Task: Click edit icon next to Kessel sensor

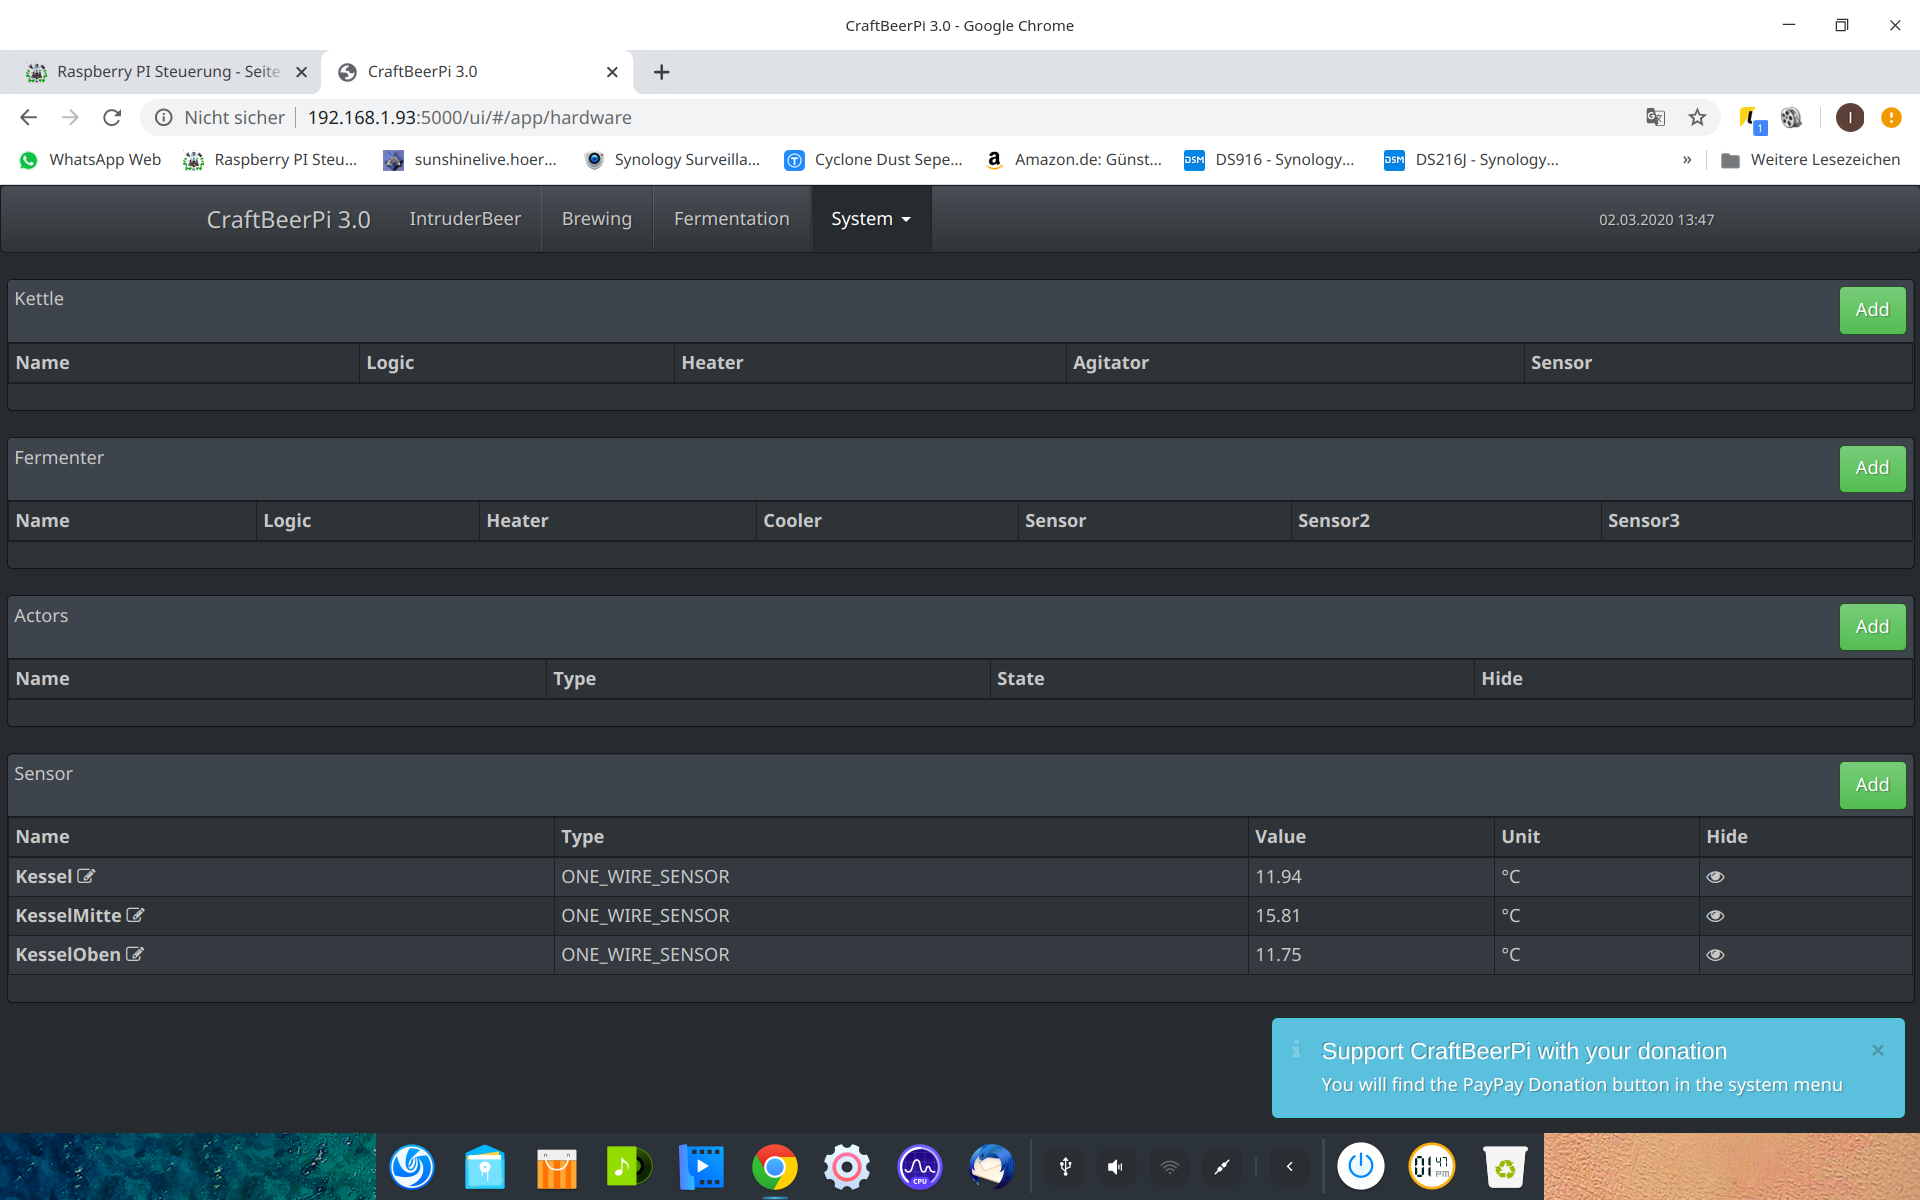Action: tap(86, 876)
